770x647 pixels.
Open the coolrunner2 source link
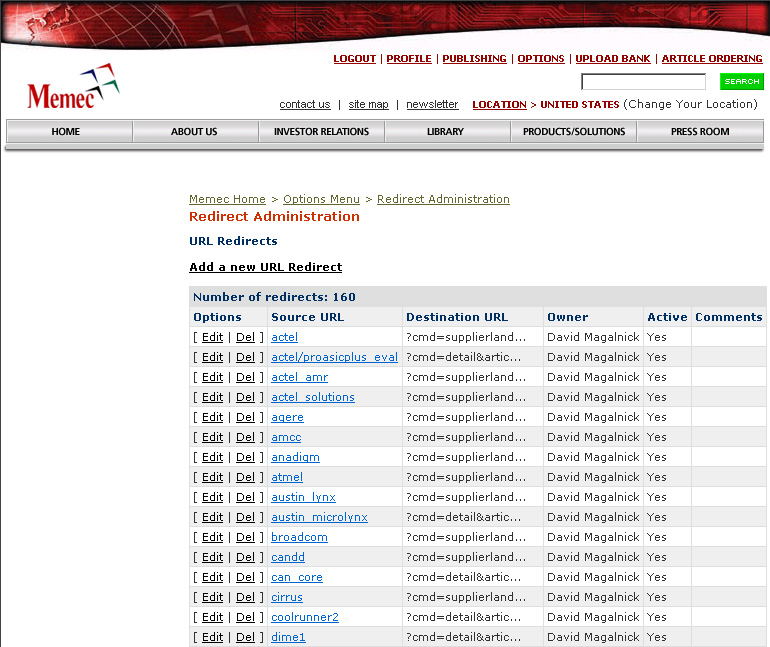(x=305, y=617)
